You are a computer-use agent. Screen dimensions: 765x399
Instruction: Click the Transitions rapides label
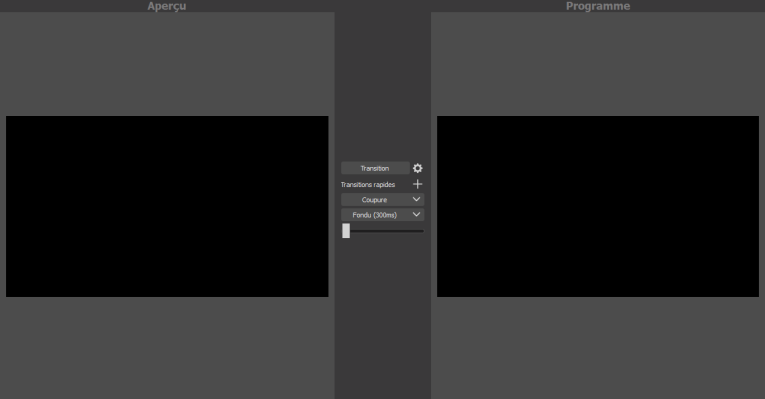[x=368, y=184]
